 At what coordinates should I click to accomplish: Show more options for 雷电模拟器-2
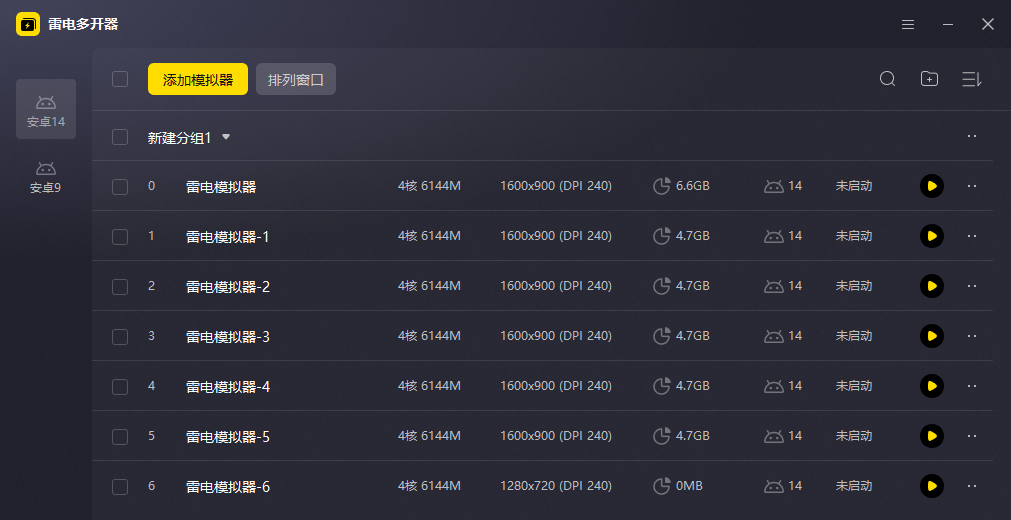point(972,286)
